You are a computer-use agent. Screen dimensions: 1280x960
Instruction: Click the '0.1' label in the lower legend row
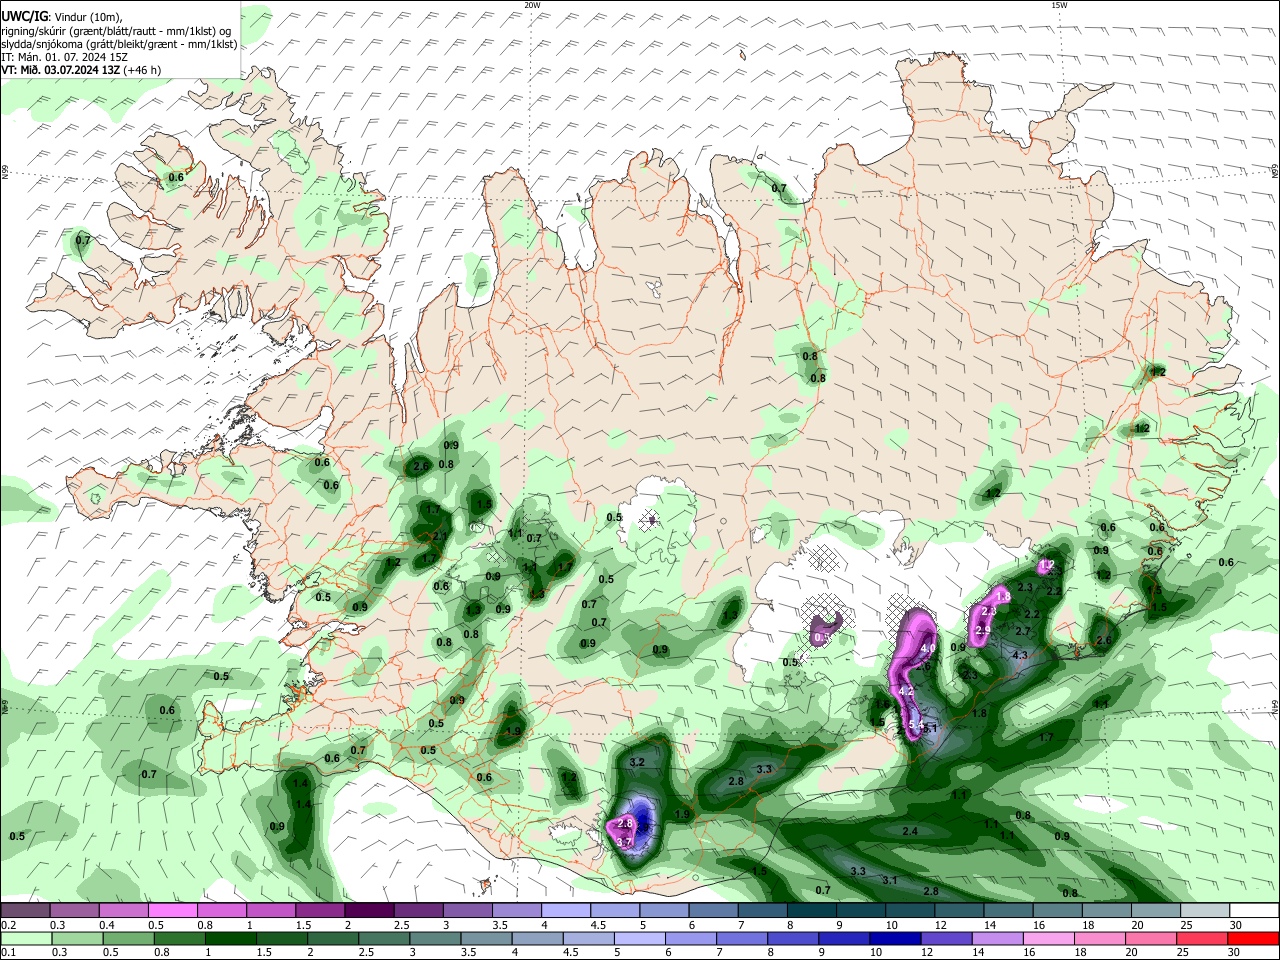point(8,953)
